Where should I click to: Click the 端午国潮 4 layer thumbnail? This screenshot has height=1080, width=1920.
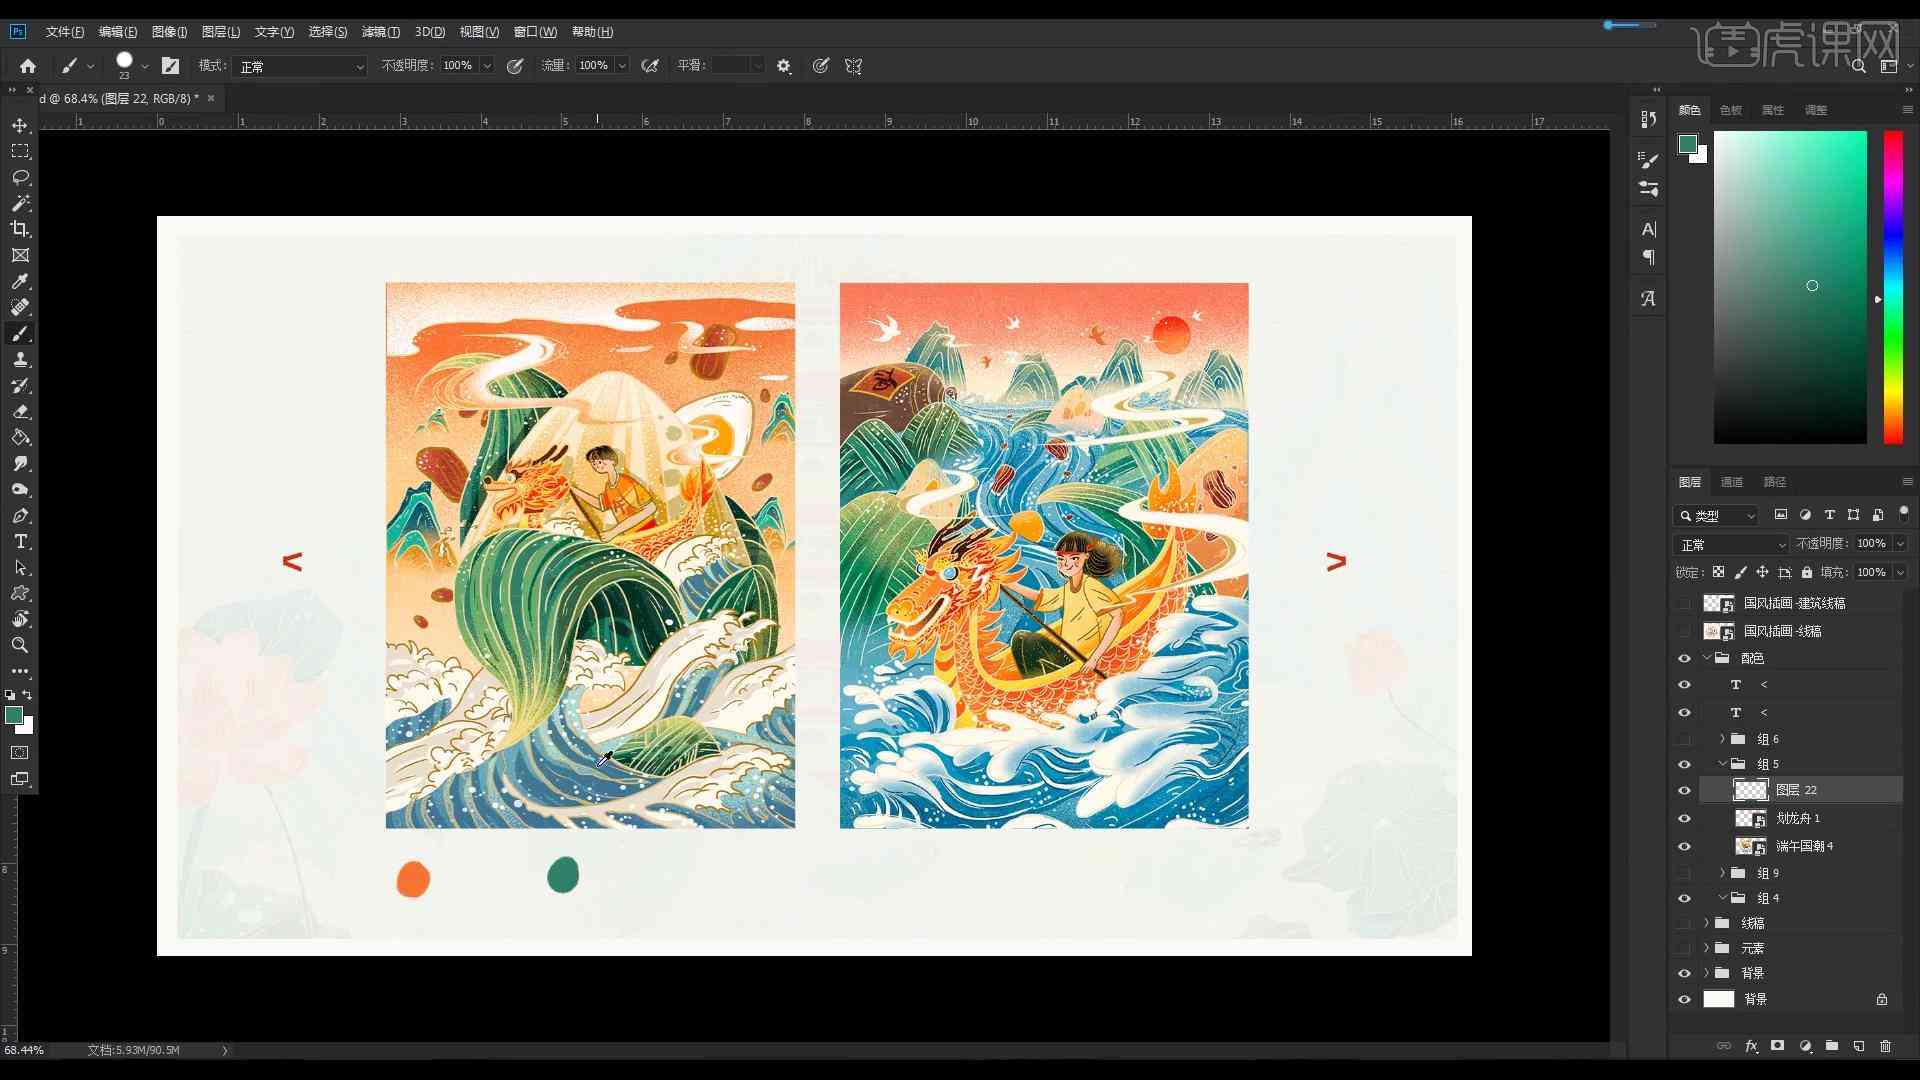coord(1750,846)
